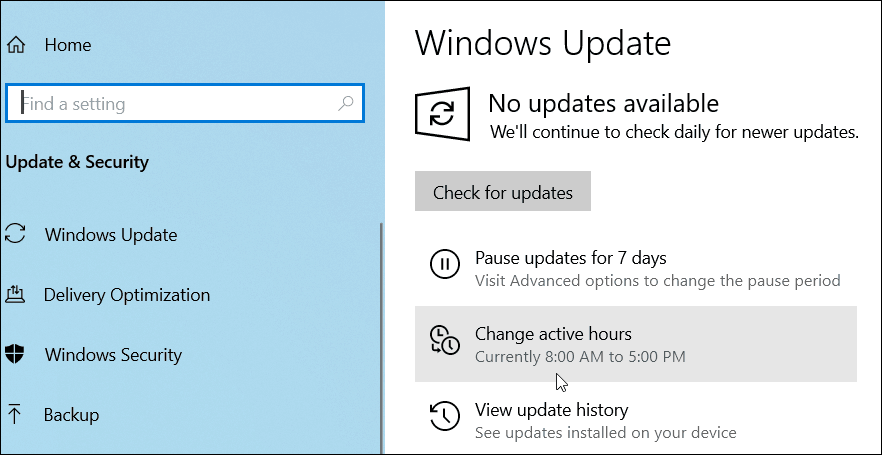The image size is (882, 455).
Task: Click the magnifier icon in search box
Action: pyautogui.click(x=345, y=103)
